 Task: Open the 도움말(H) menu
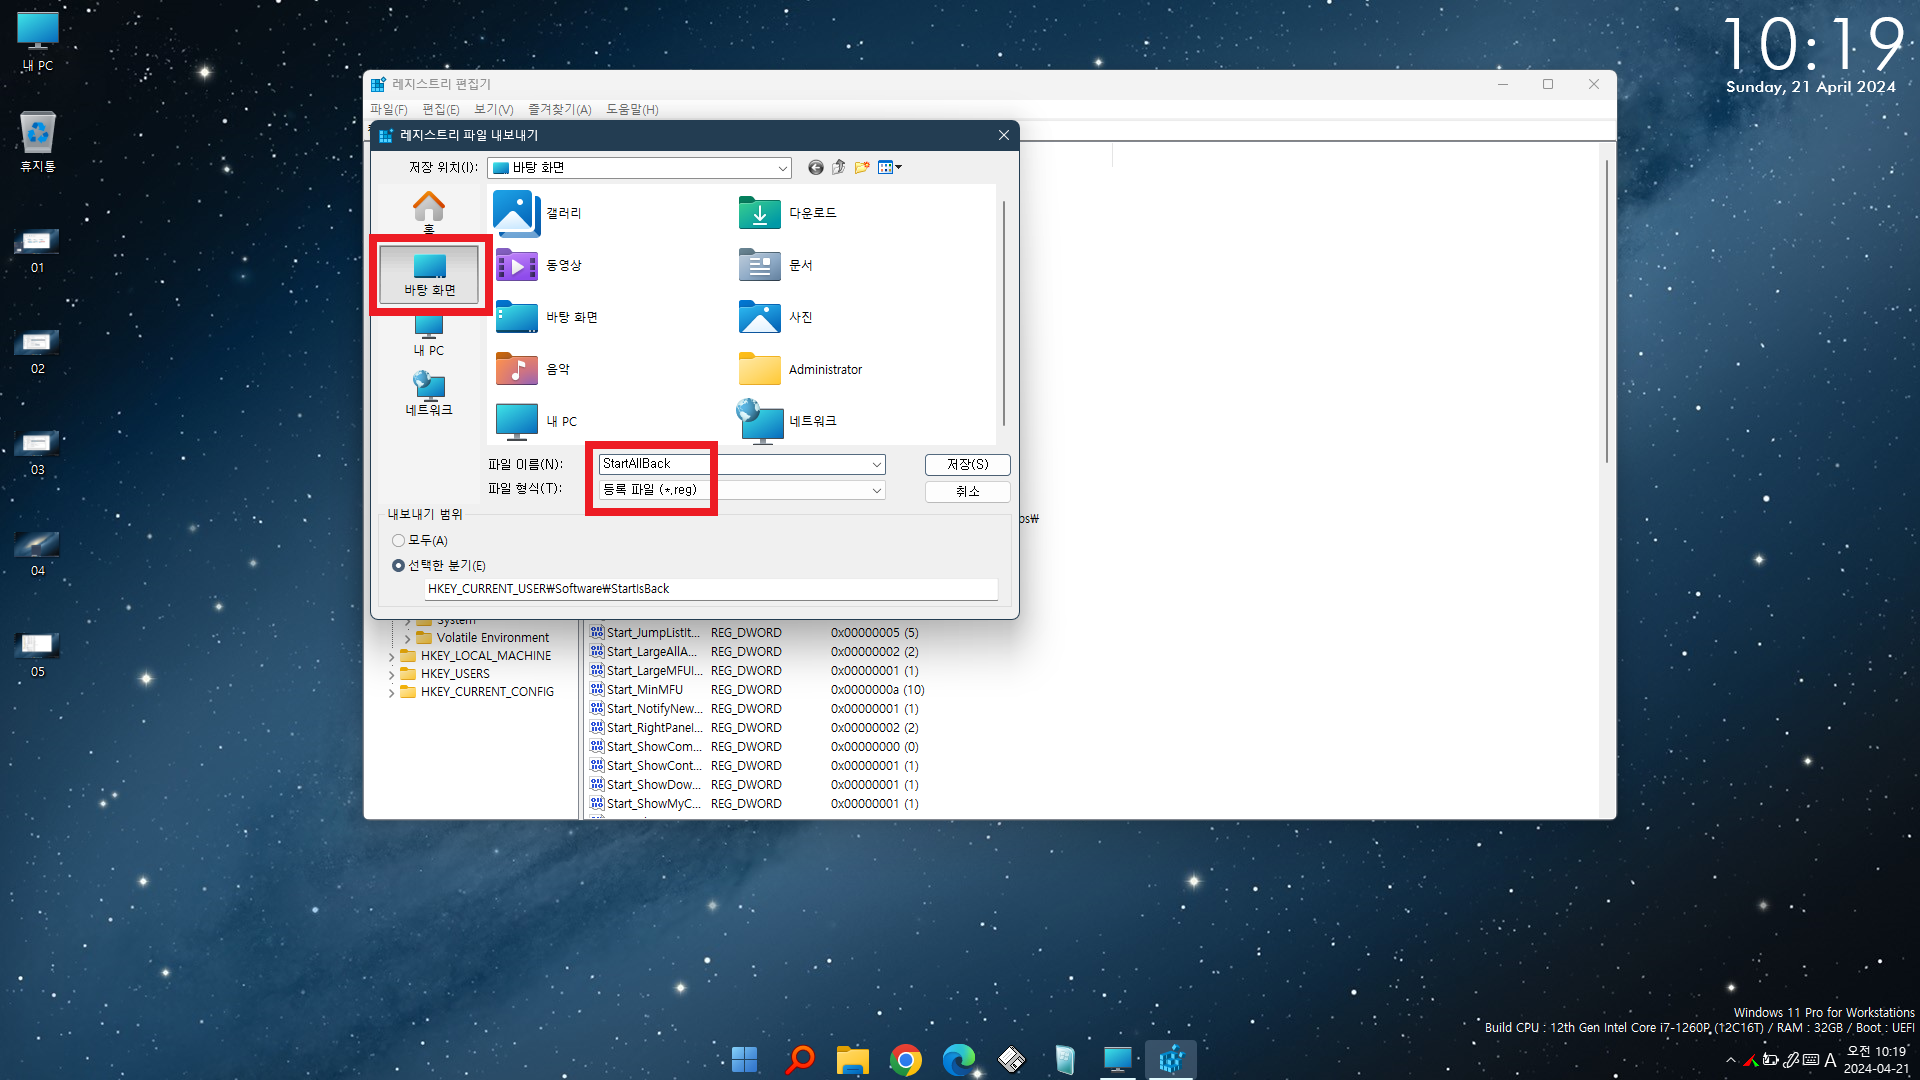click(x=632, y=109)
